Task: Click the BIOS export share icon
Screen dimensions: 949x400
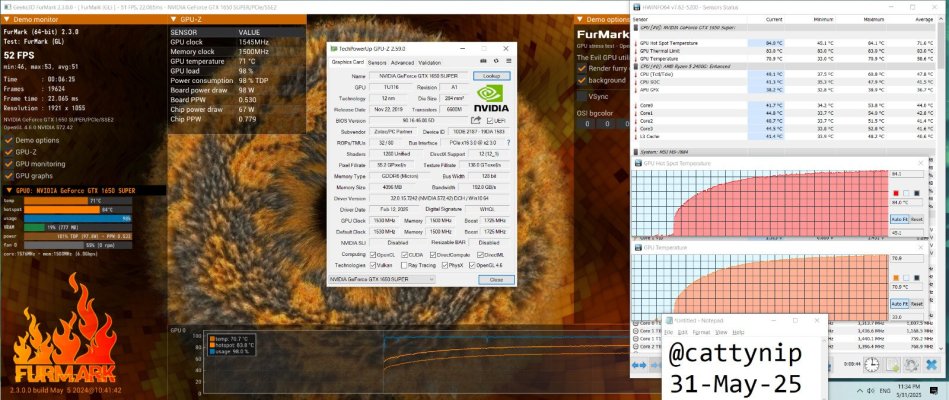Action: [476, 120]
